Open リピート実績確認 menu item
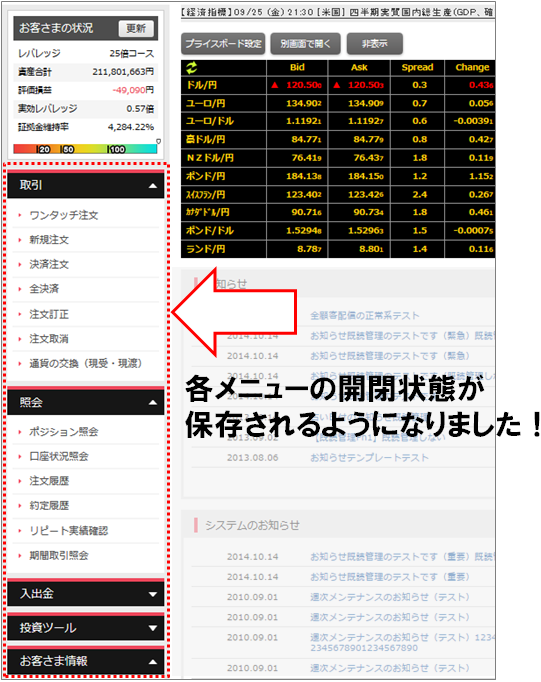This screenshot has height=682, width=541. (69, 531)
